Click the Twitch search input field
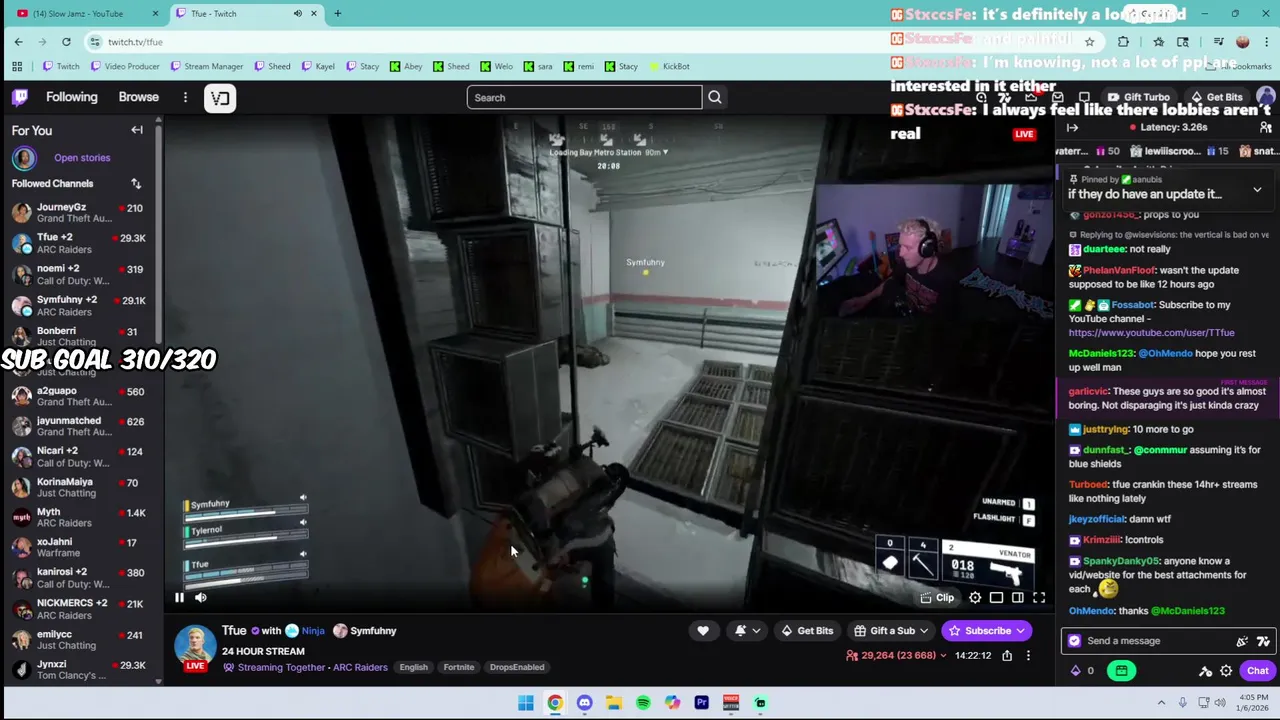The width and height of the screenshot is (1280, 720). (x=585, y=97)
